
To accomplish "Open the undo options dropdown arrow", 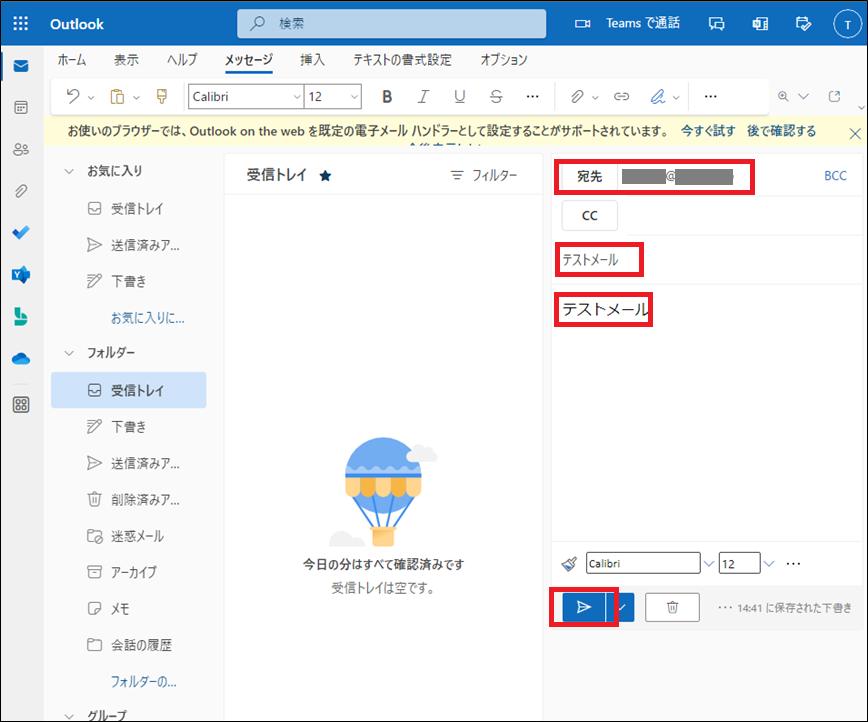I will coord(91,97).
